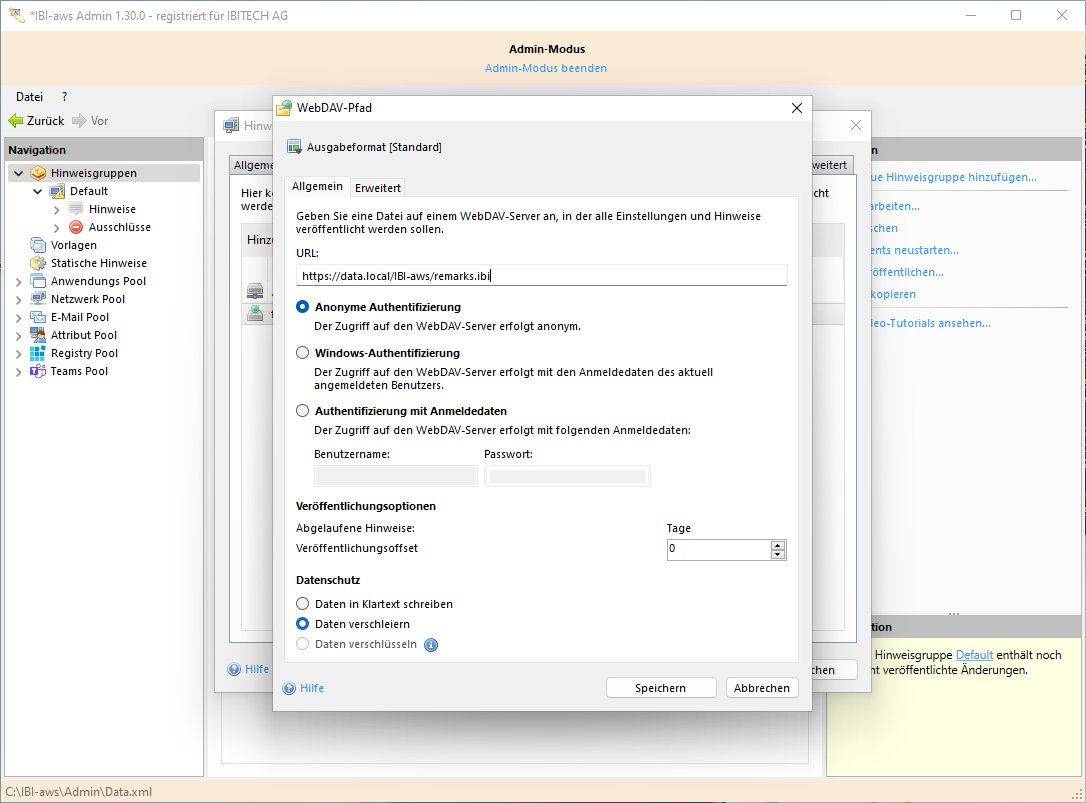Click the Hinweisgruppen icon in navigation tree
The width and height of the screenshot is (1086, 803).
pos(38,173)
